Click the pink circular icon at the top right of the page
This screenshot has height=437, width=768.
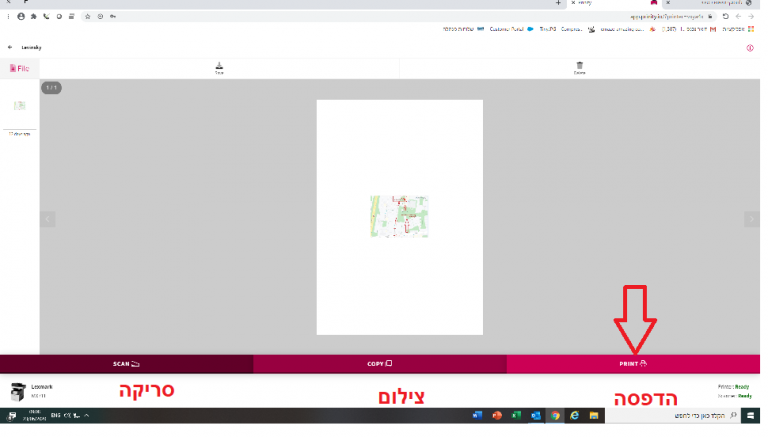750,48
